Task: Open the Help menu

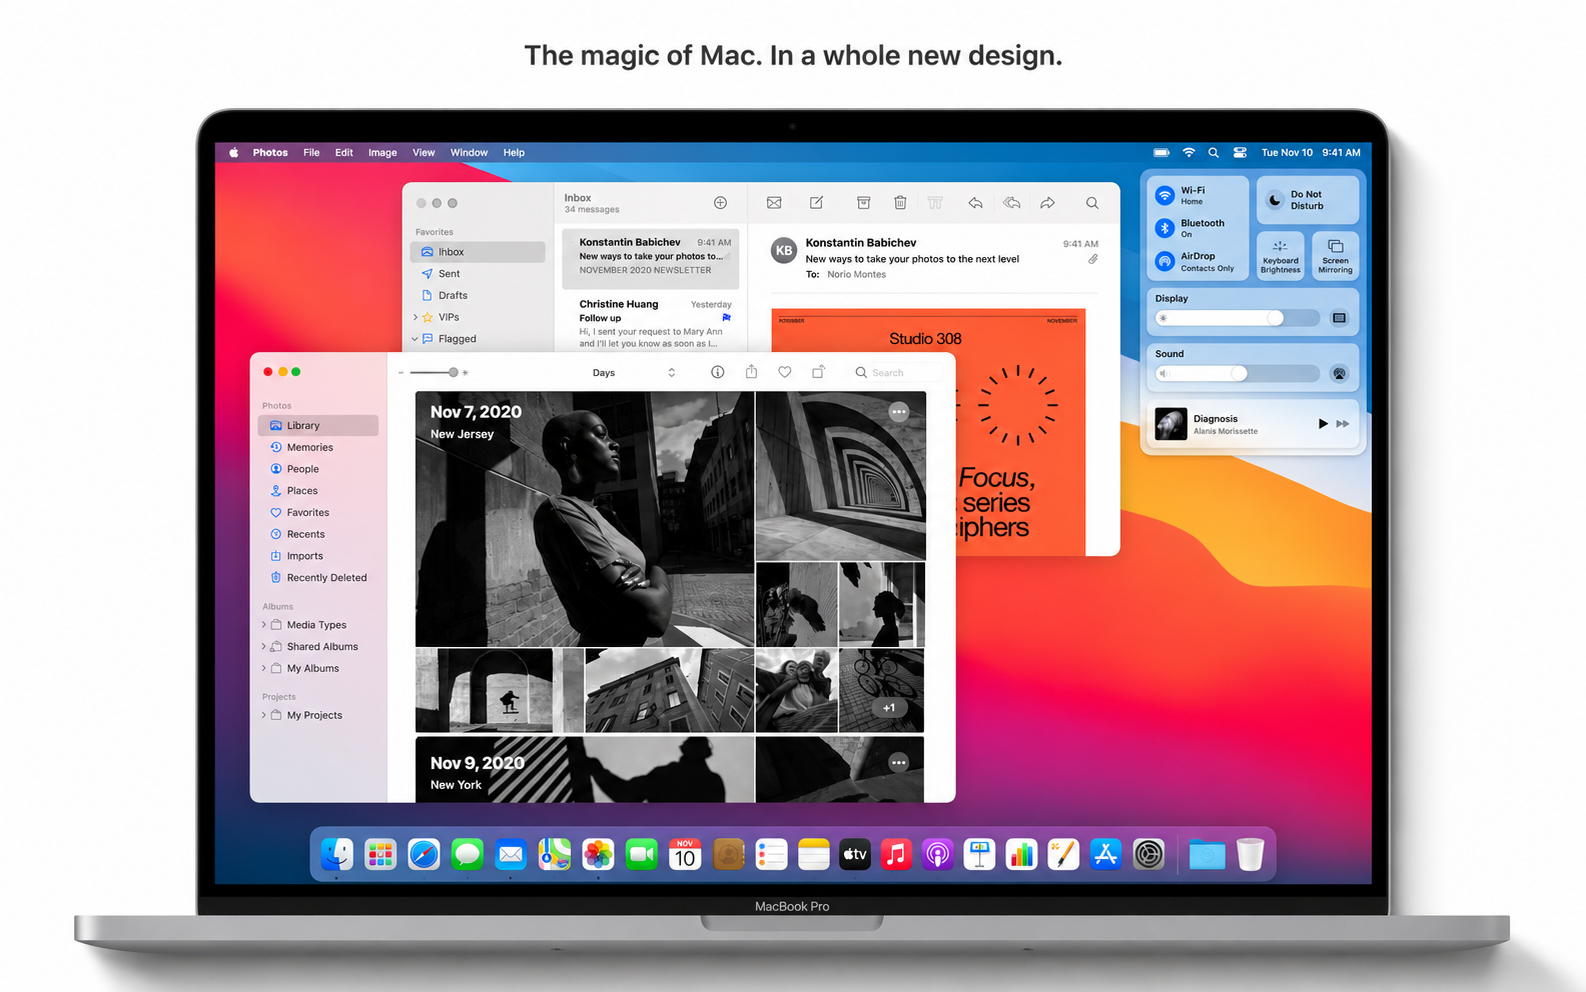Action: (514, 152)
